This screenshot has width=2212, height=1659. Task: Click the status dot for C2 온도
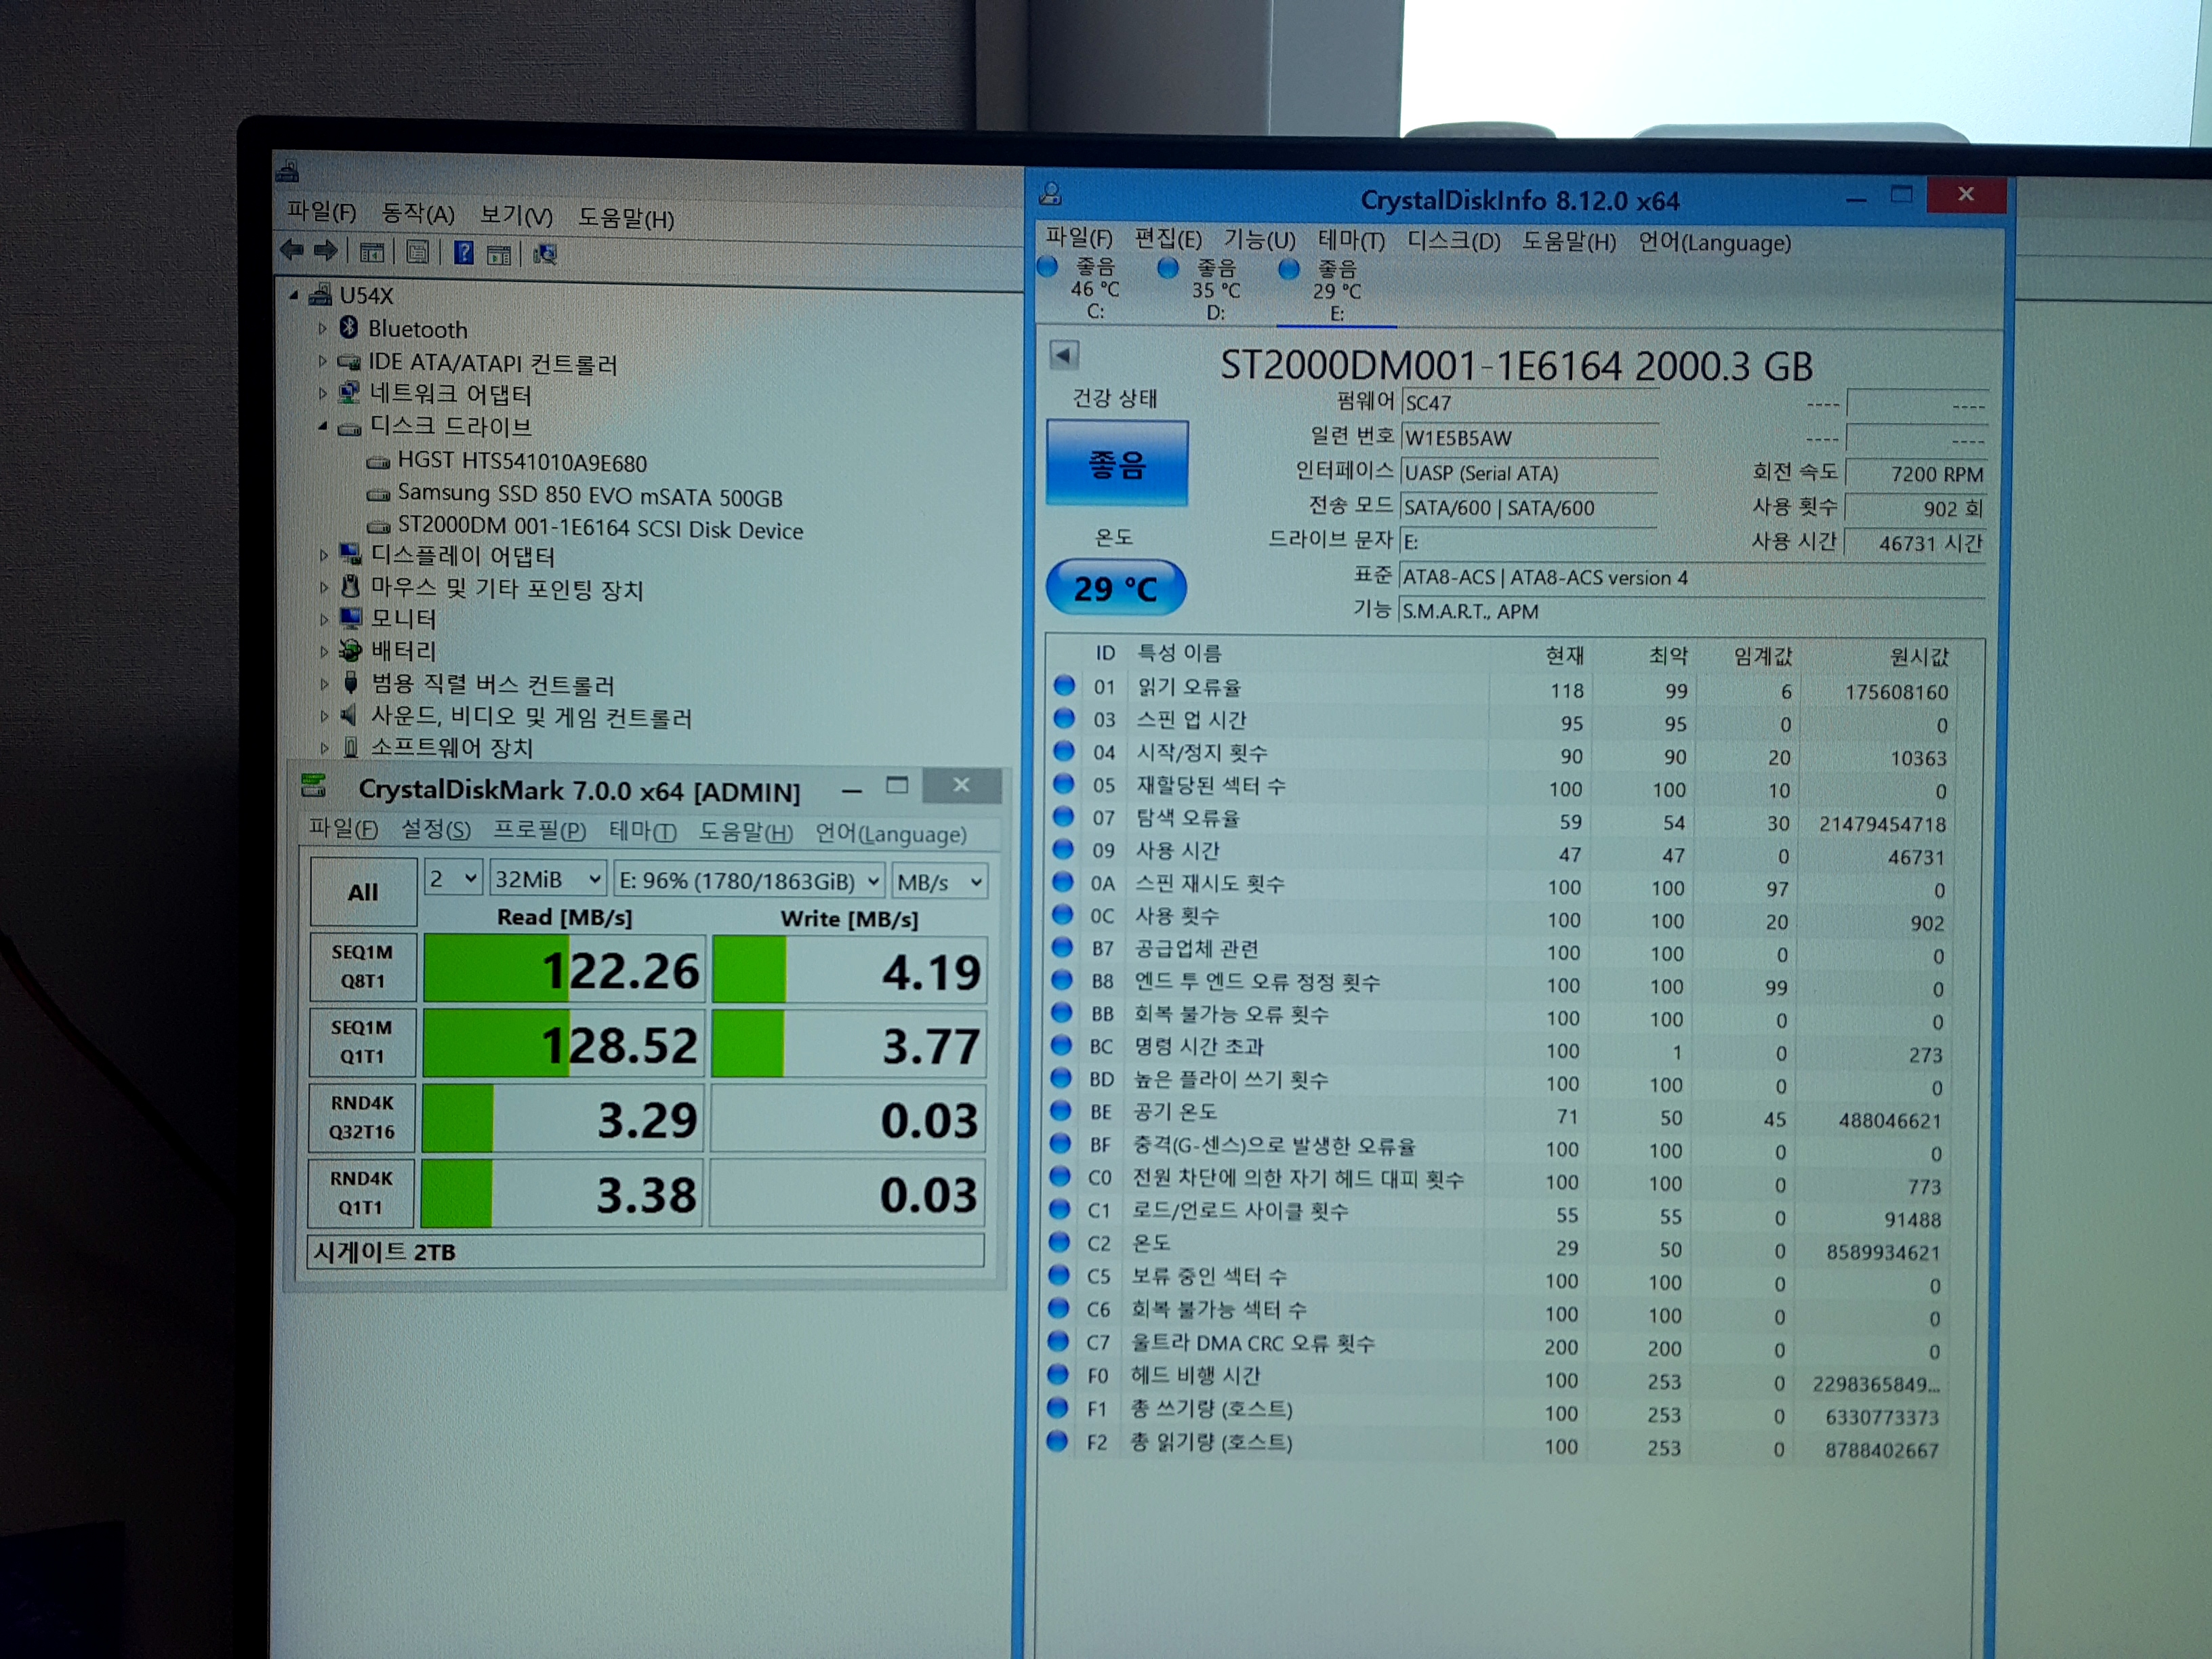click(x=1059, y=1242)
